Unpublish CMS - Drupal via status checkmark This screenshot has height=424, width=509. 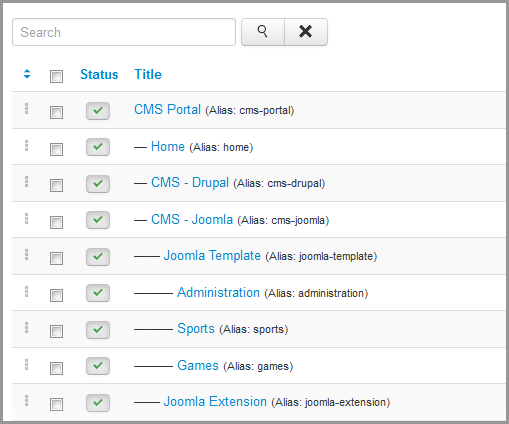[x=98, y=184]
